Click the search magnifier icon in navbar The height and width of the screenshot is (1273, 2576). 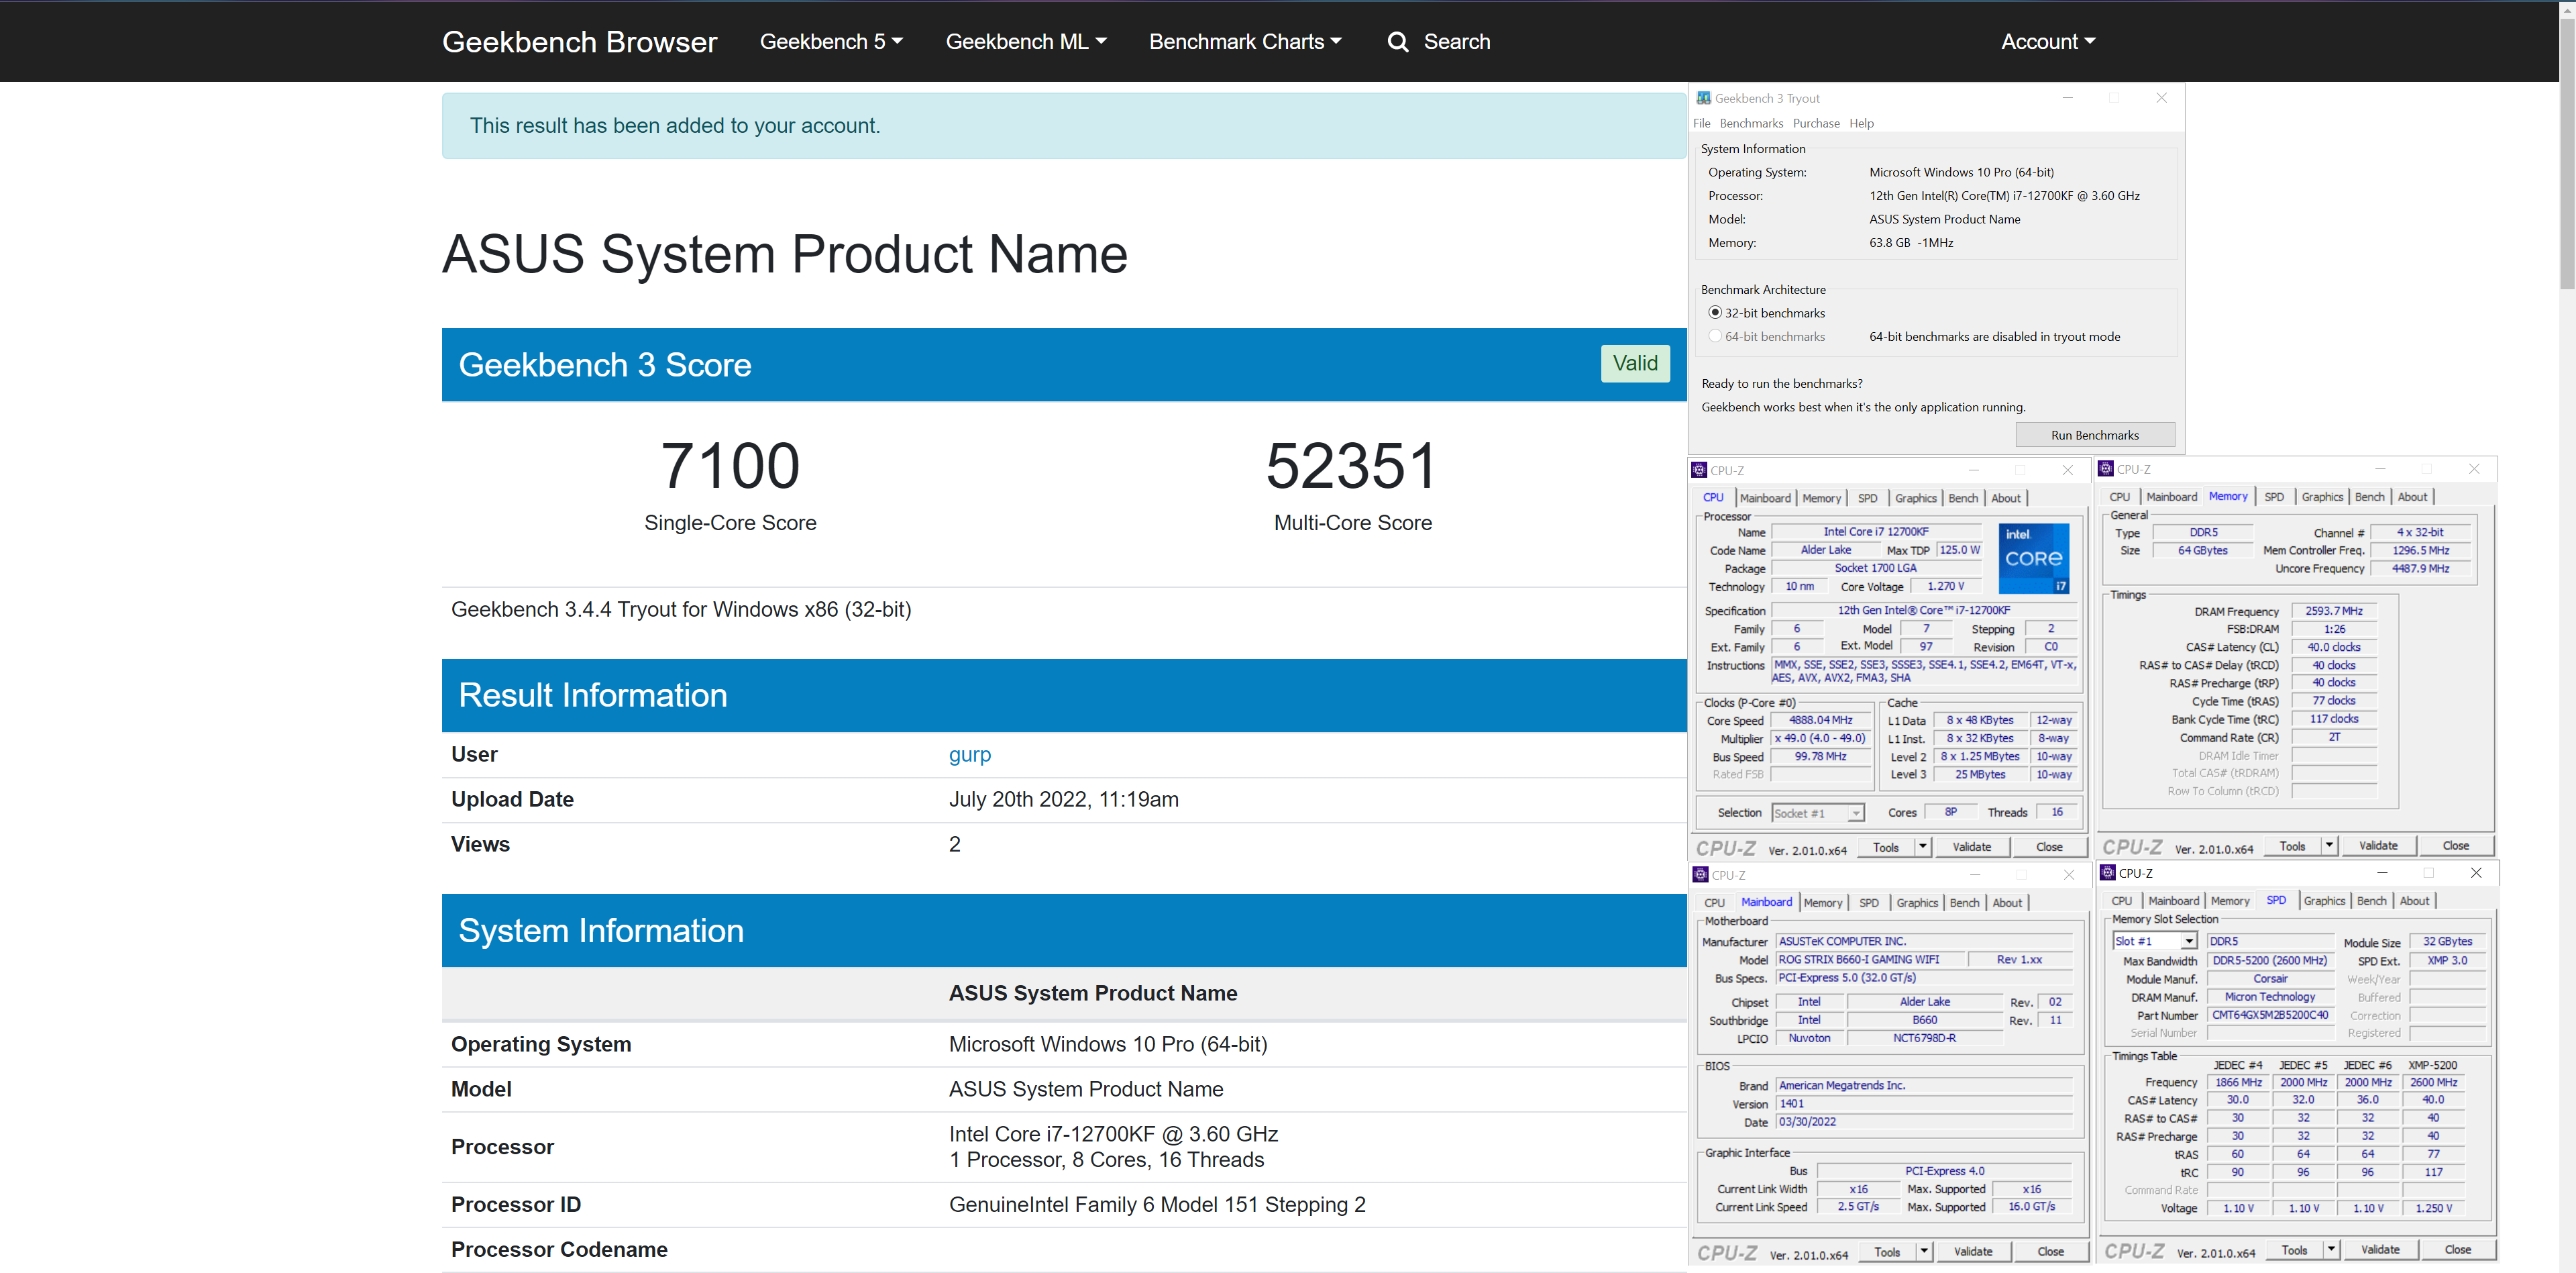pyautogui.click(x=1397, y=42)
